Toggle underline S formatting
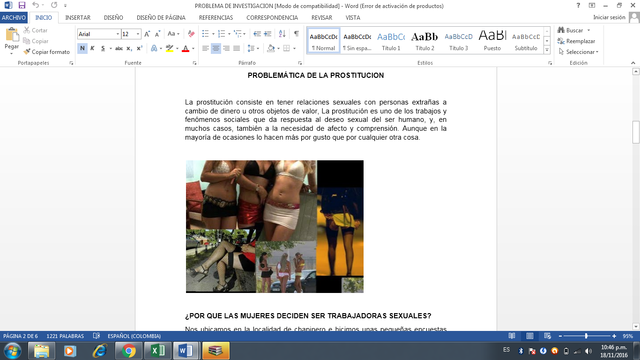This screenshot has width=640, height=360. coord(103,48)
